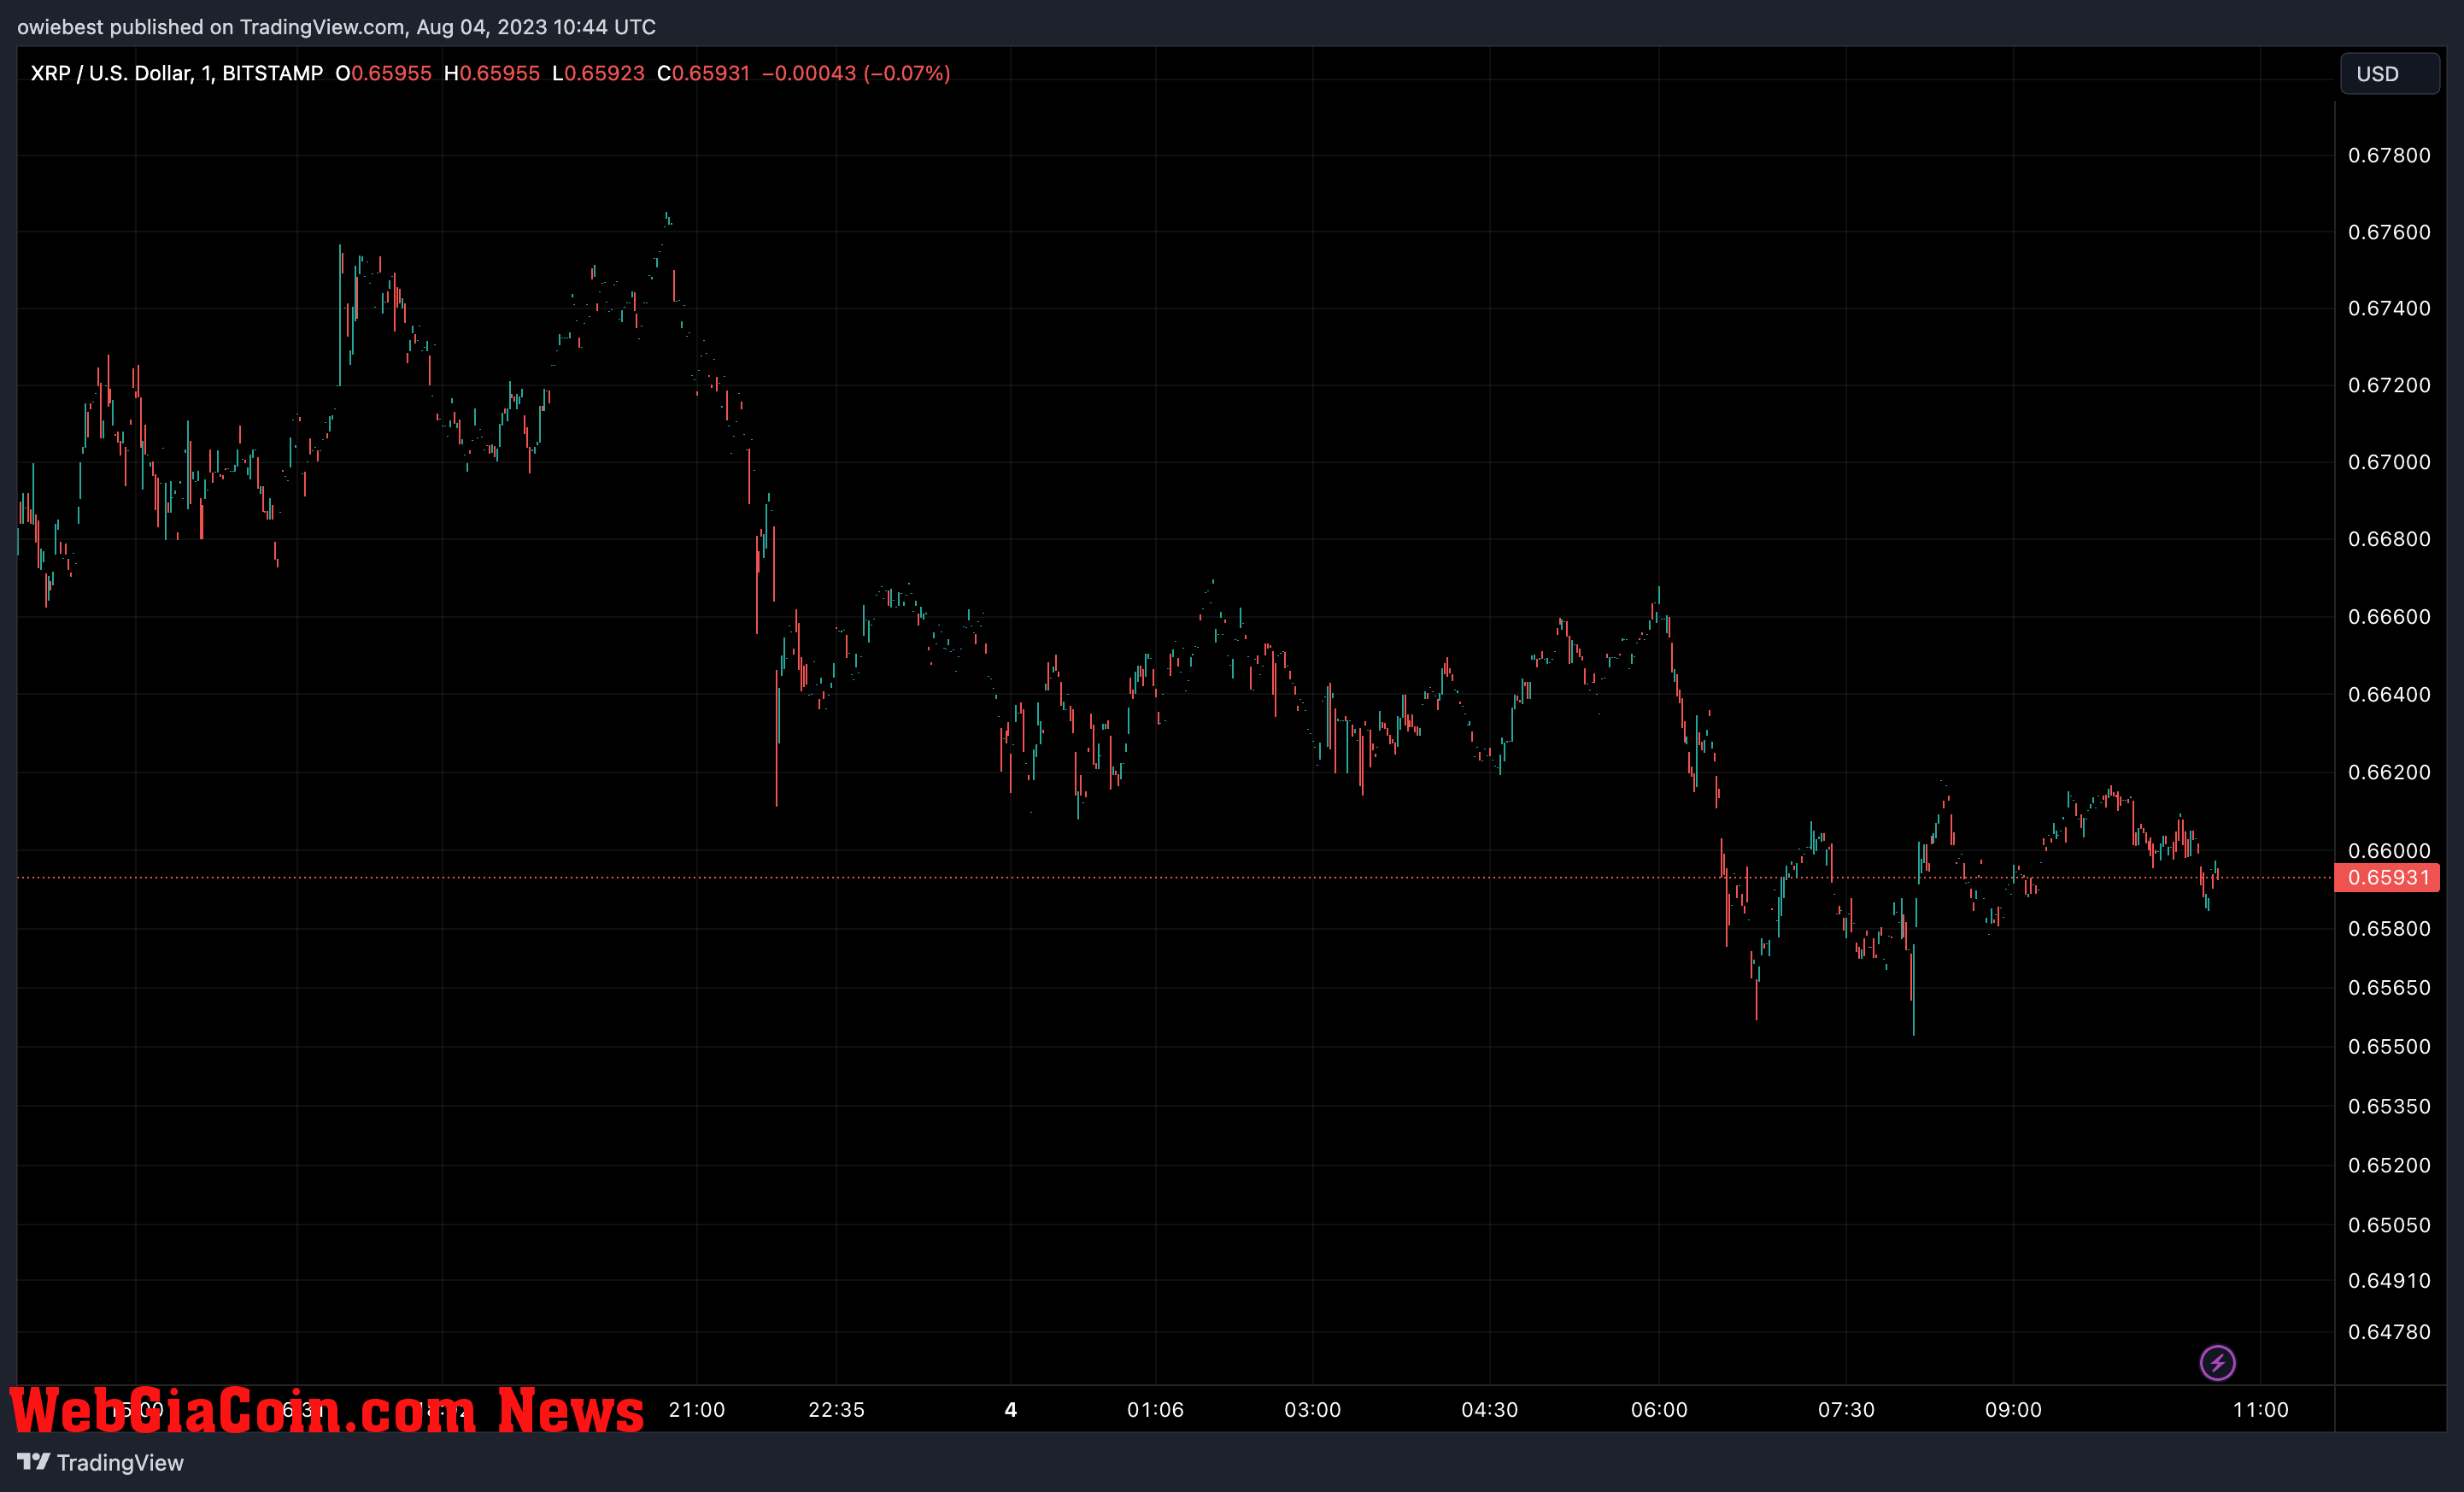Click the 11:00 time axis label

tap(2261, 1410)
